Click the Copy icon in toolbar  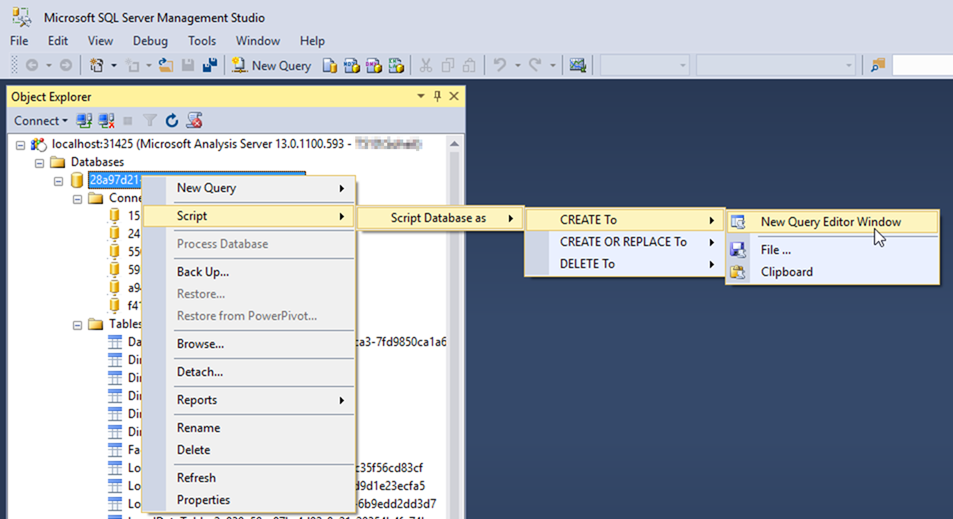tap(447, 66)
